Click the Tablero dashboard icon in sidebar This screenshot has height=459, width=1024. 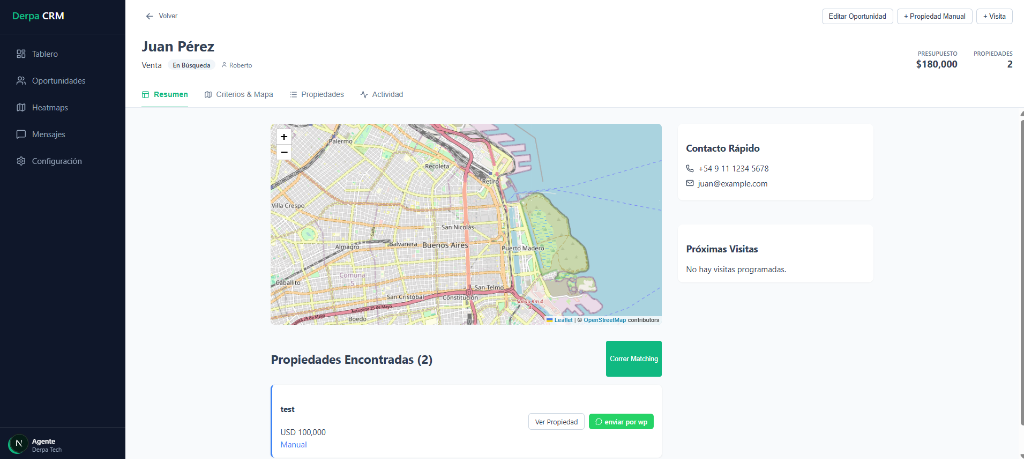21,54
